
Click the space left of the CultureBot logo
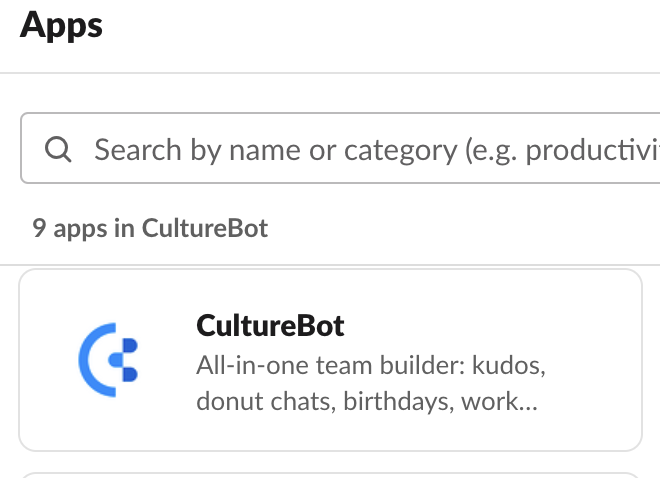coord(48,360)
